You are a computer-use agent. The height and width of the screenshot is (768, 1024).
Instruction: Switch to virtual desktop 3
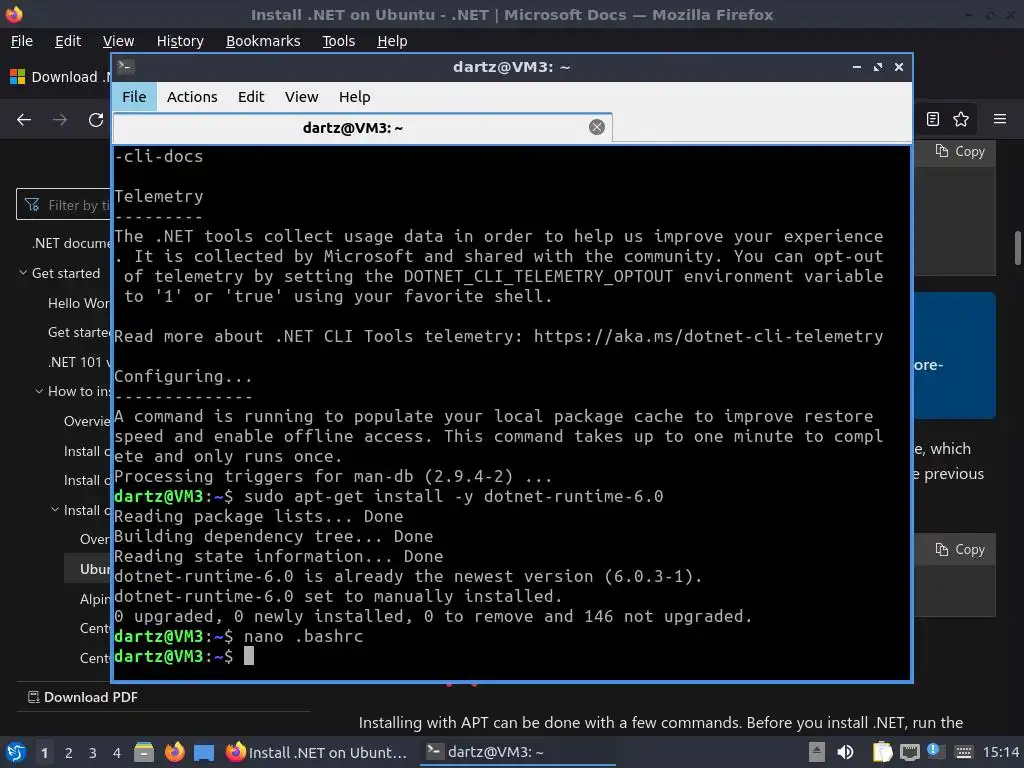tap(93, 753)
